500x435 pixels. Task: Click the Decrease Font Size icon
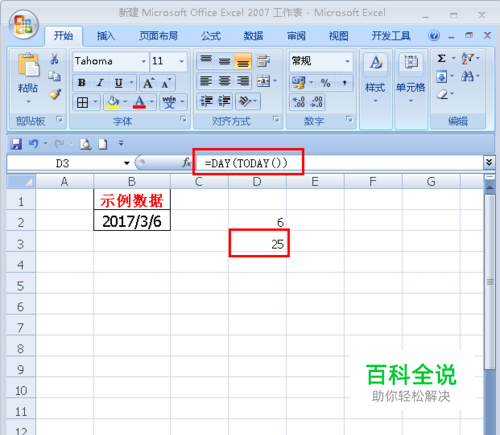[x=166, y=83]
